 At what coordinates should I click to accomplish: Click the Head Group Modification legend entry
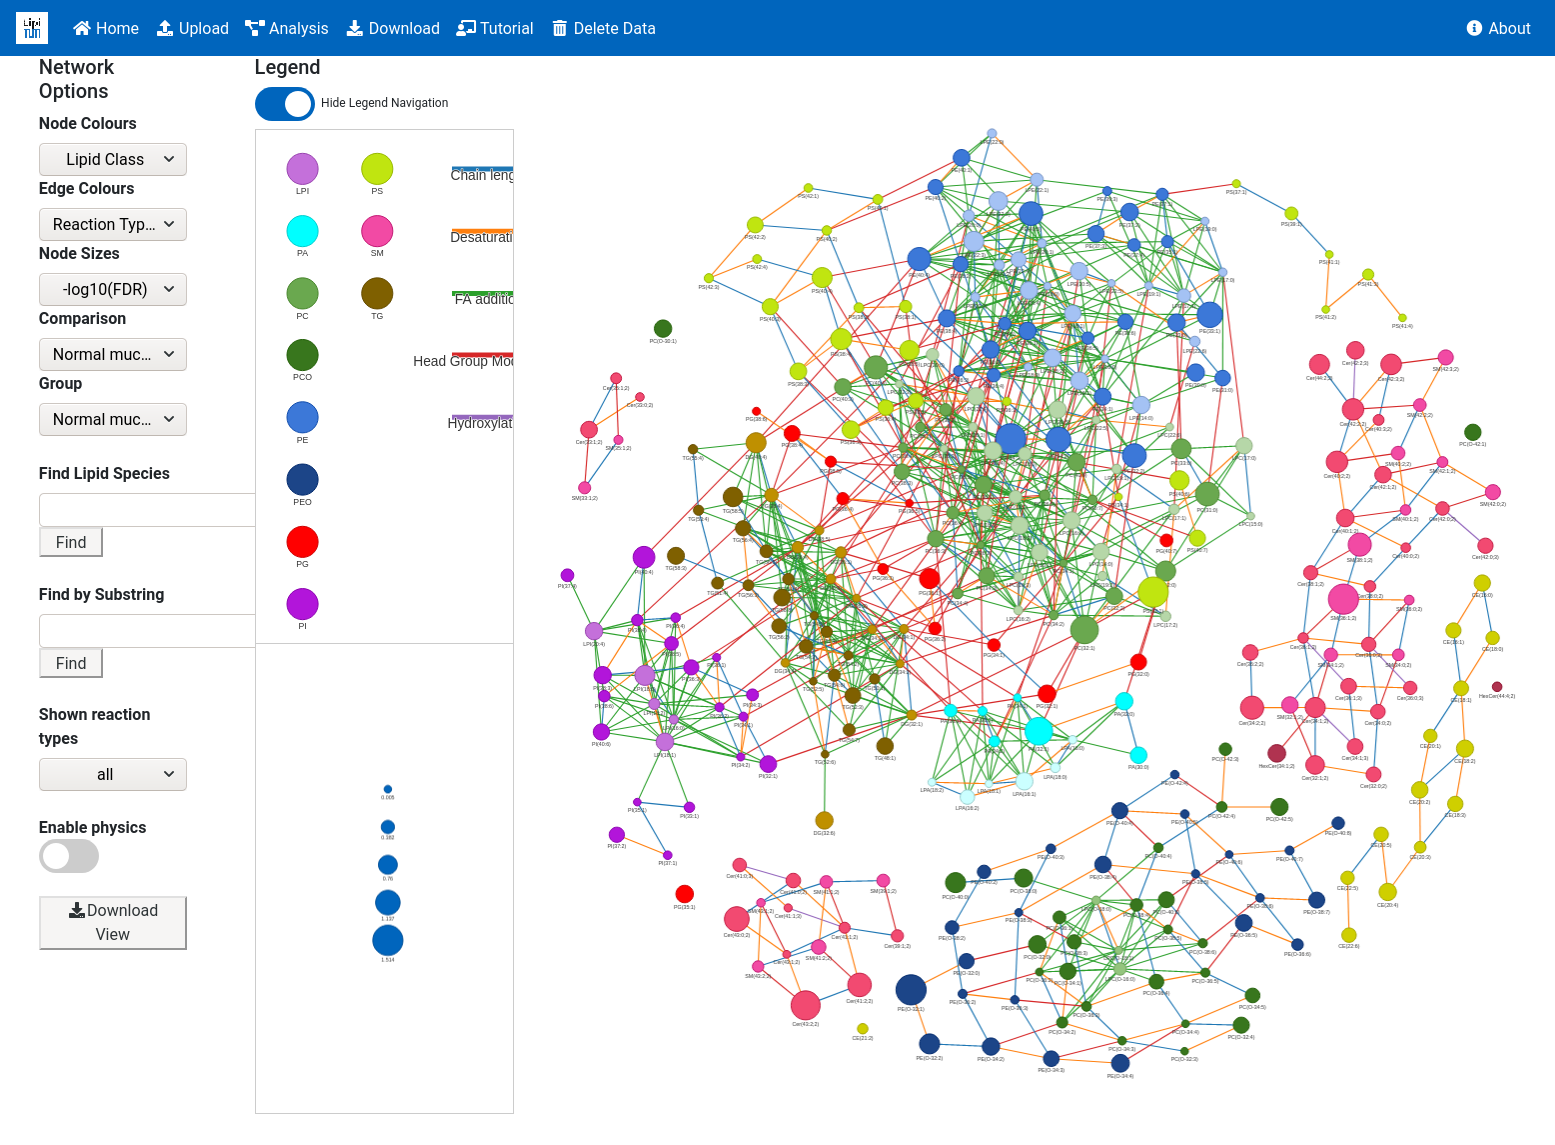click(463, 360)
